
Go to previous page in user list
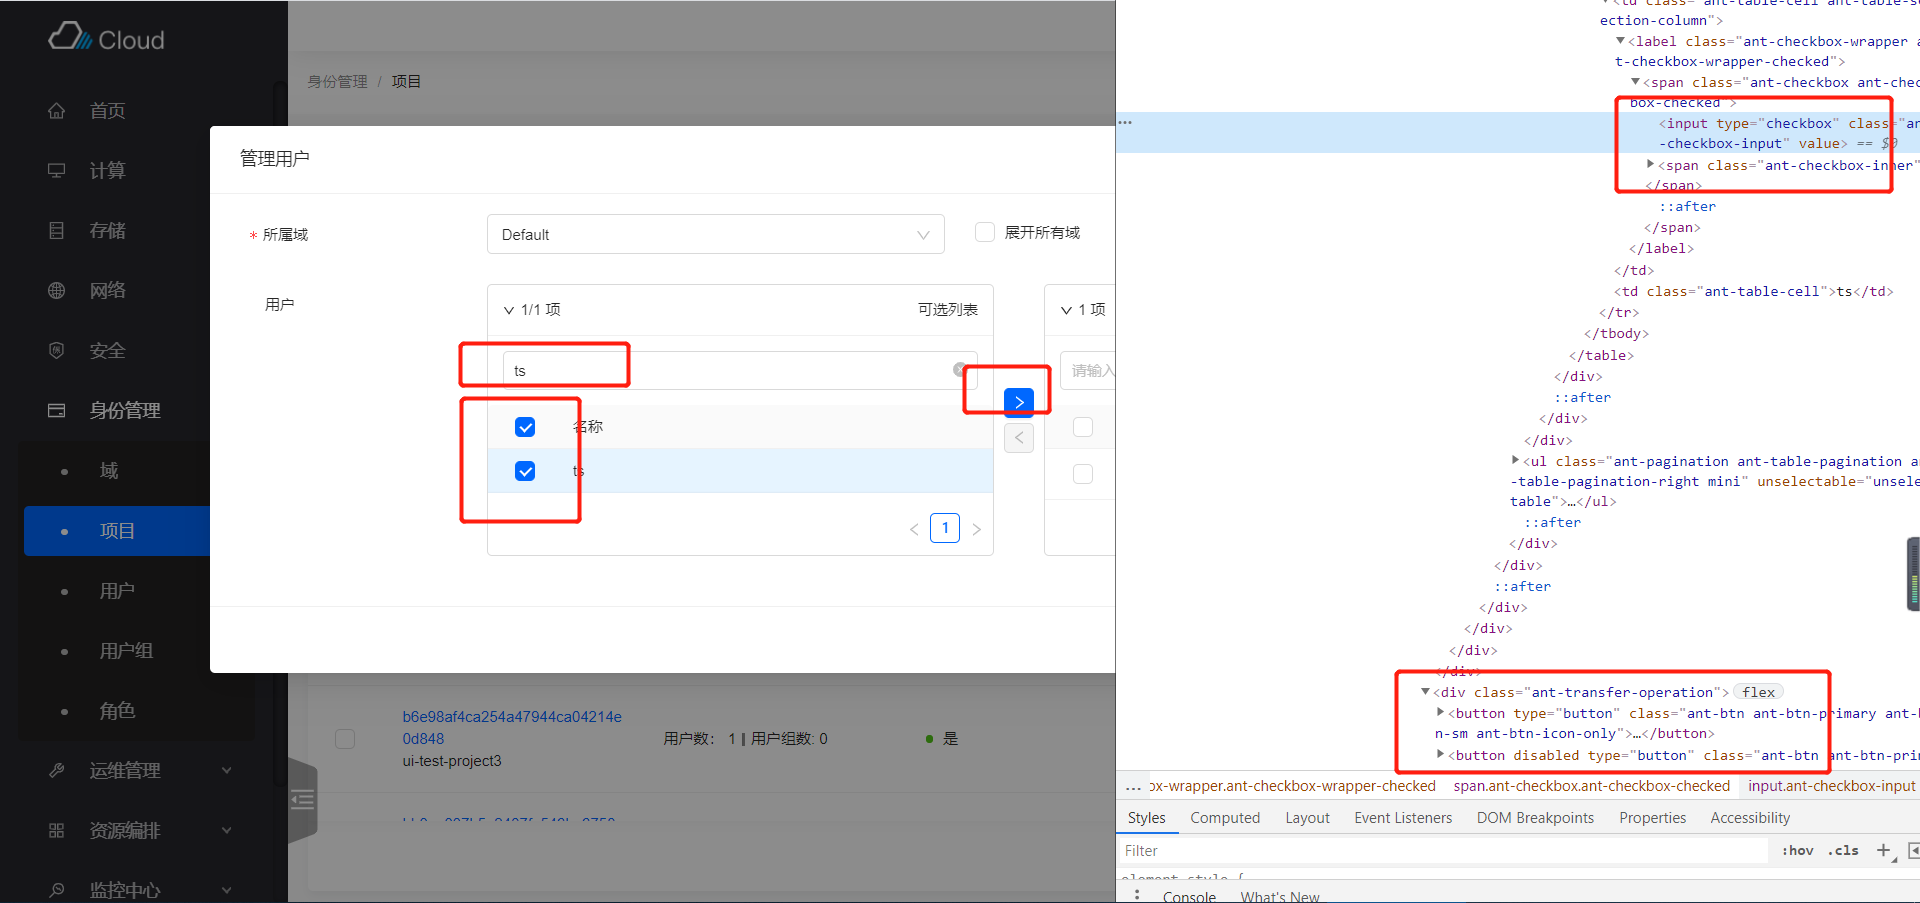click(x=914, y=529)
